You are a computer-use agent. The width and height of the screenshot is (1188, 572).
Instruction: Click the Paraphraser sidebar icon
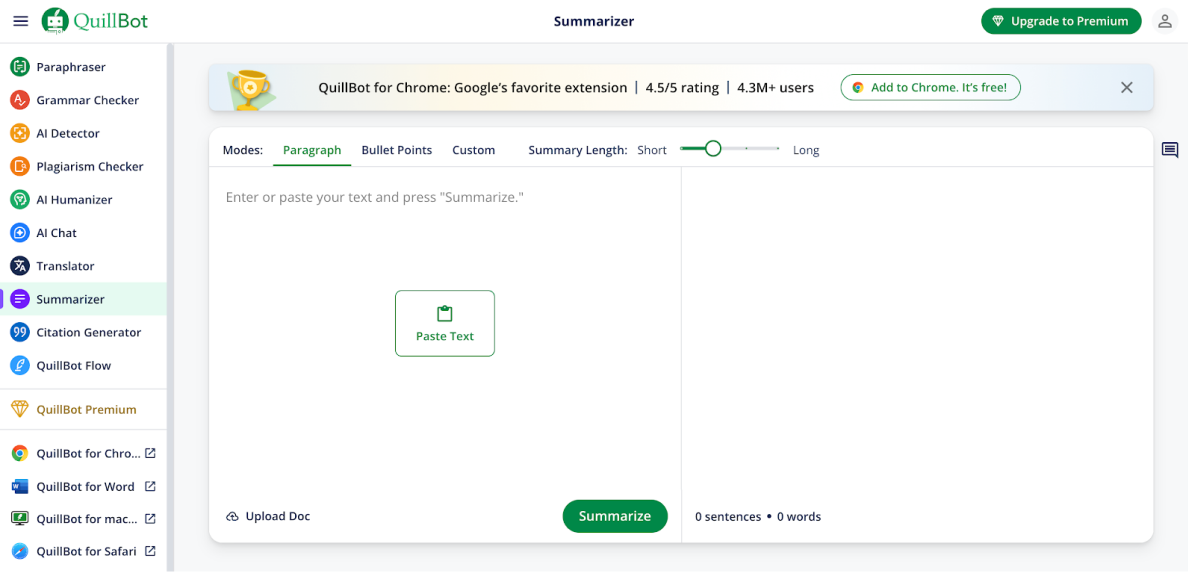[20, 67]
